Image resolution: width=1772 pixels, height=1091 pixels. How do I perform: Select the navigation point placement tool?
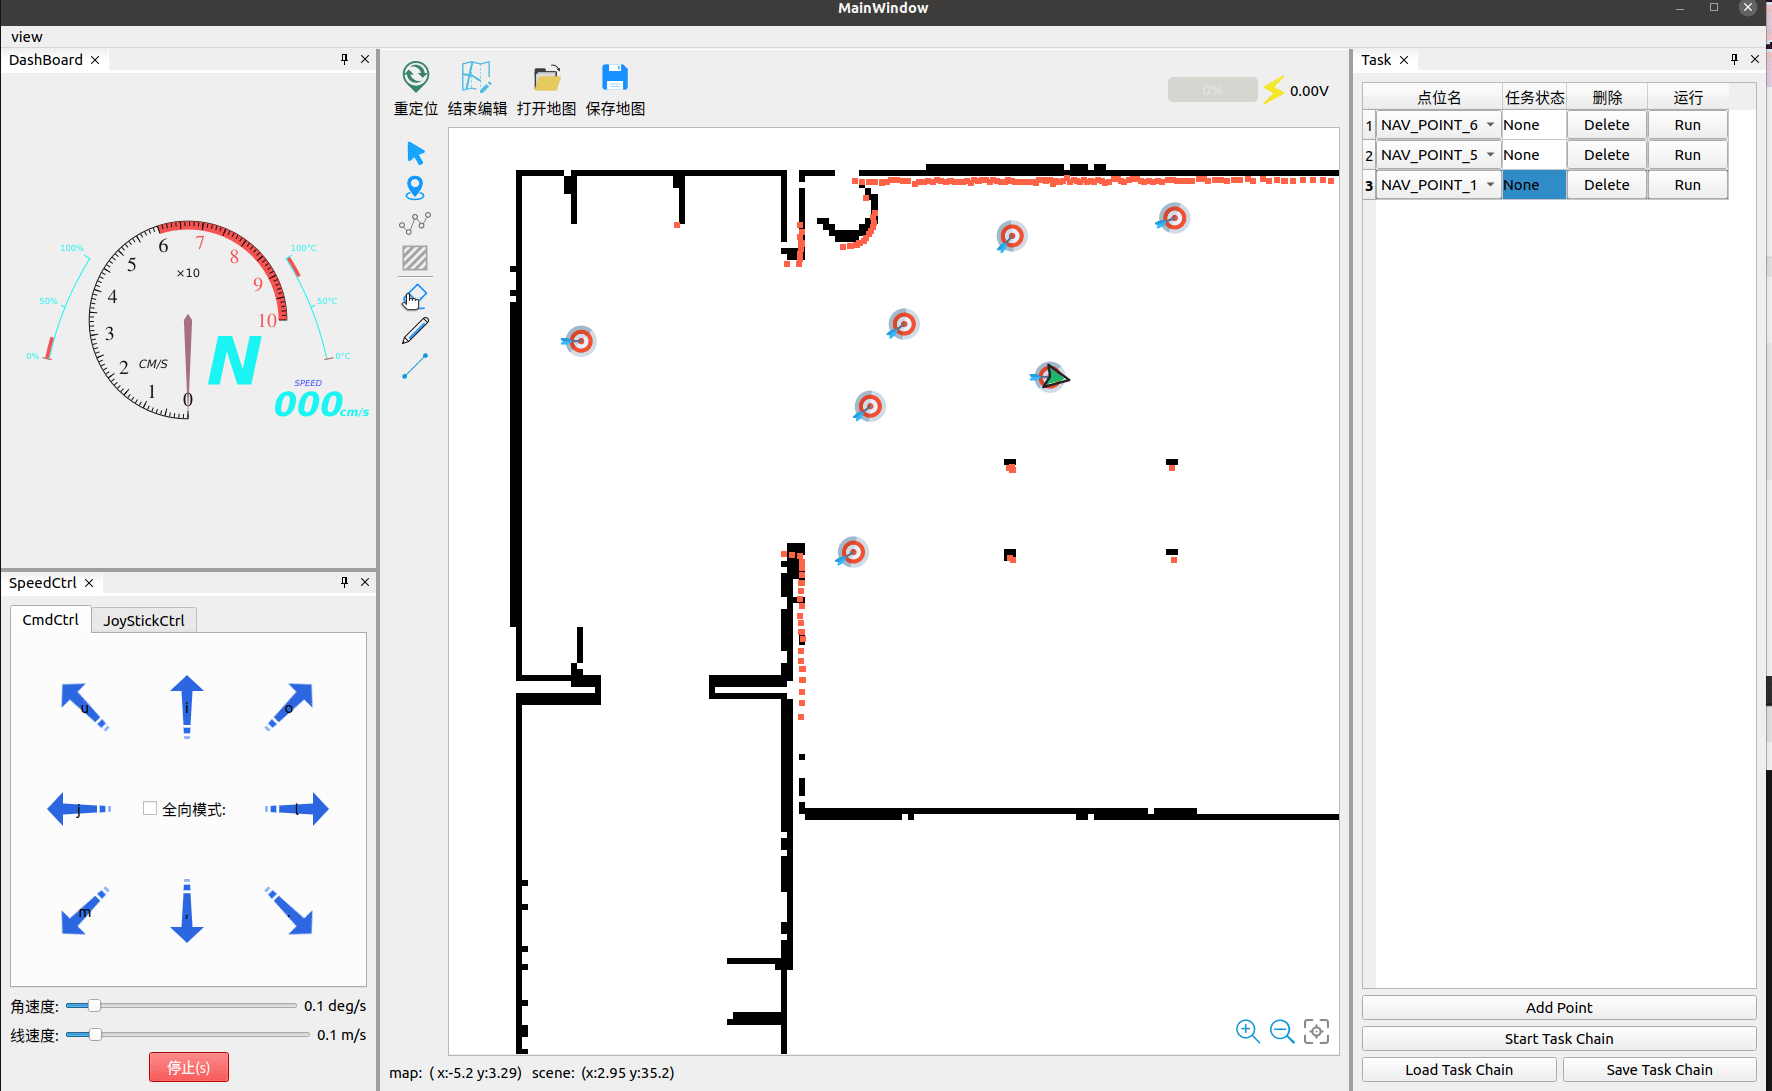415,187
